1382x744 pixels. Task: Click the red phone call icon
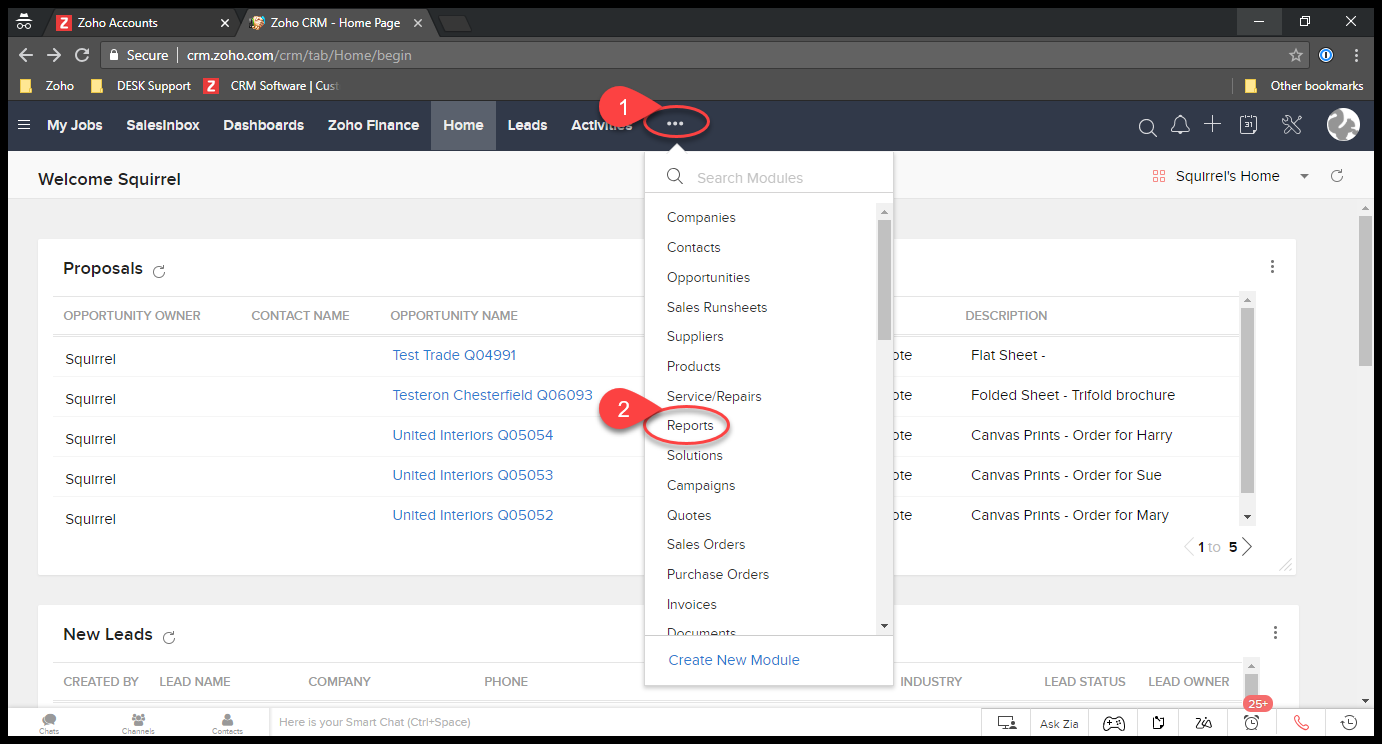pos(1301,722)
